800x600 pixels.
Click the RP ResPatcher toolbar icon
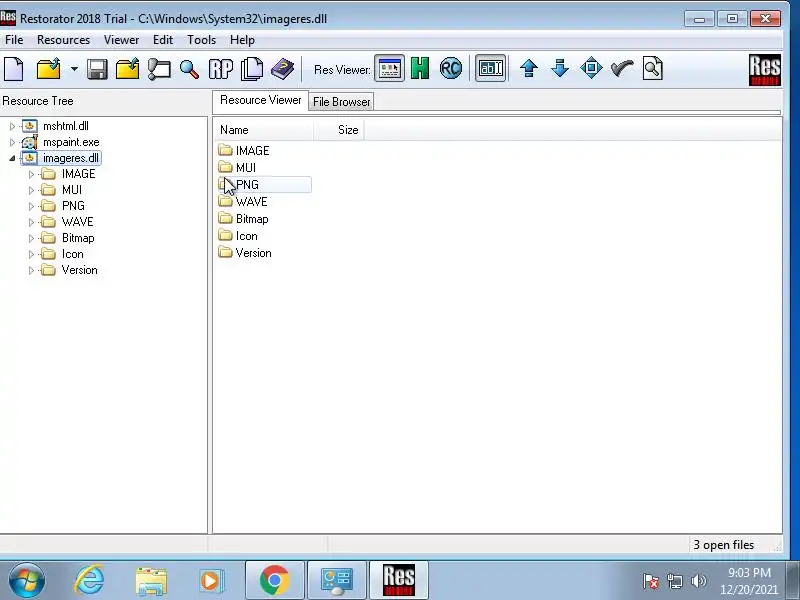221,69
